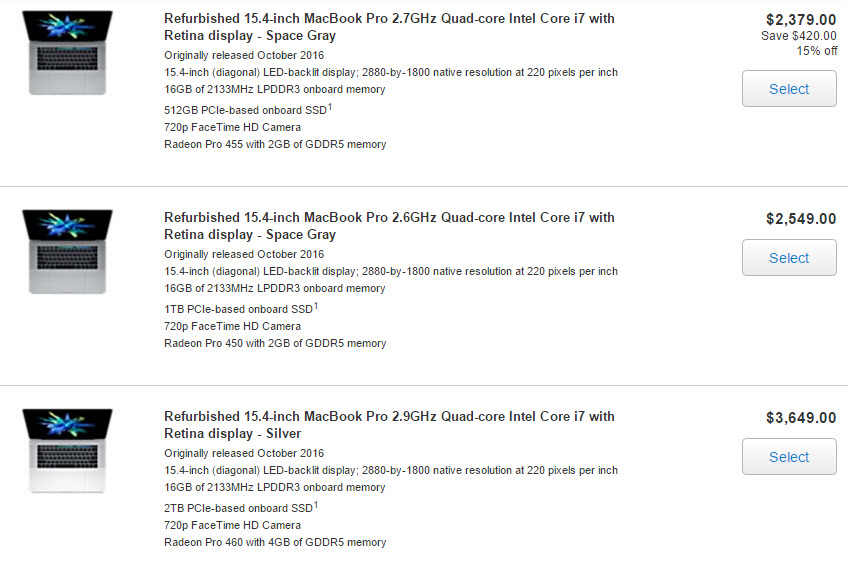This screenshot has height=568, width=848.
Task: Click the 15% off label
Action: pyautogui.click(x=817, y=51)
